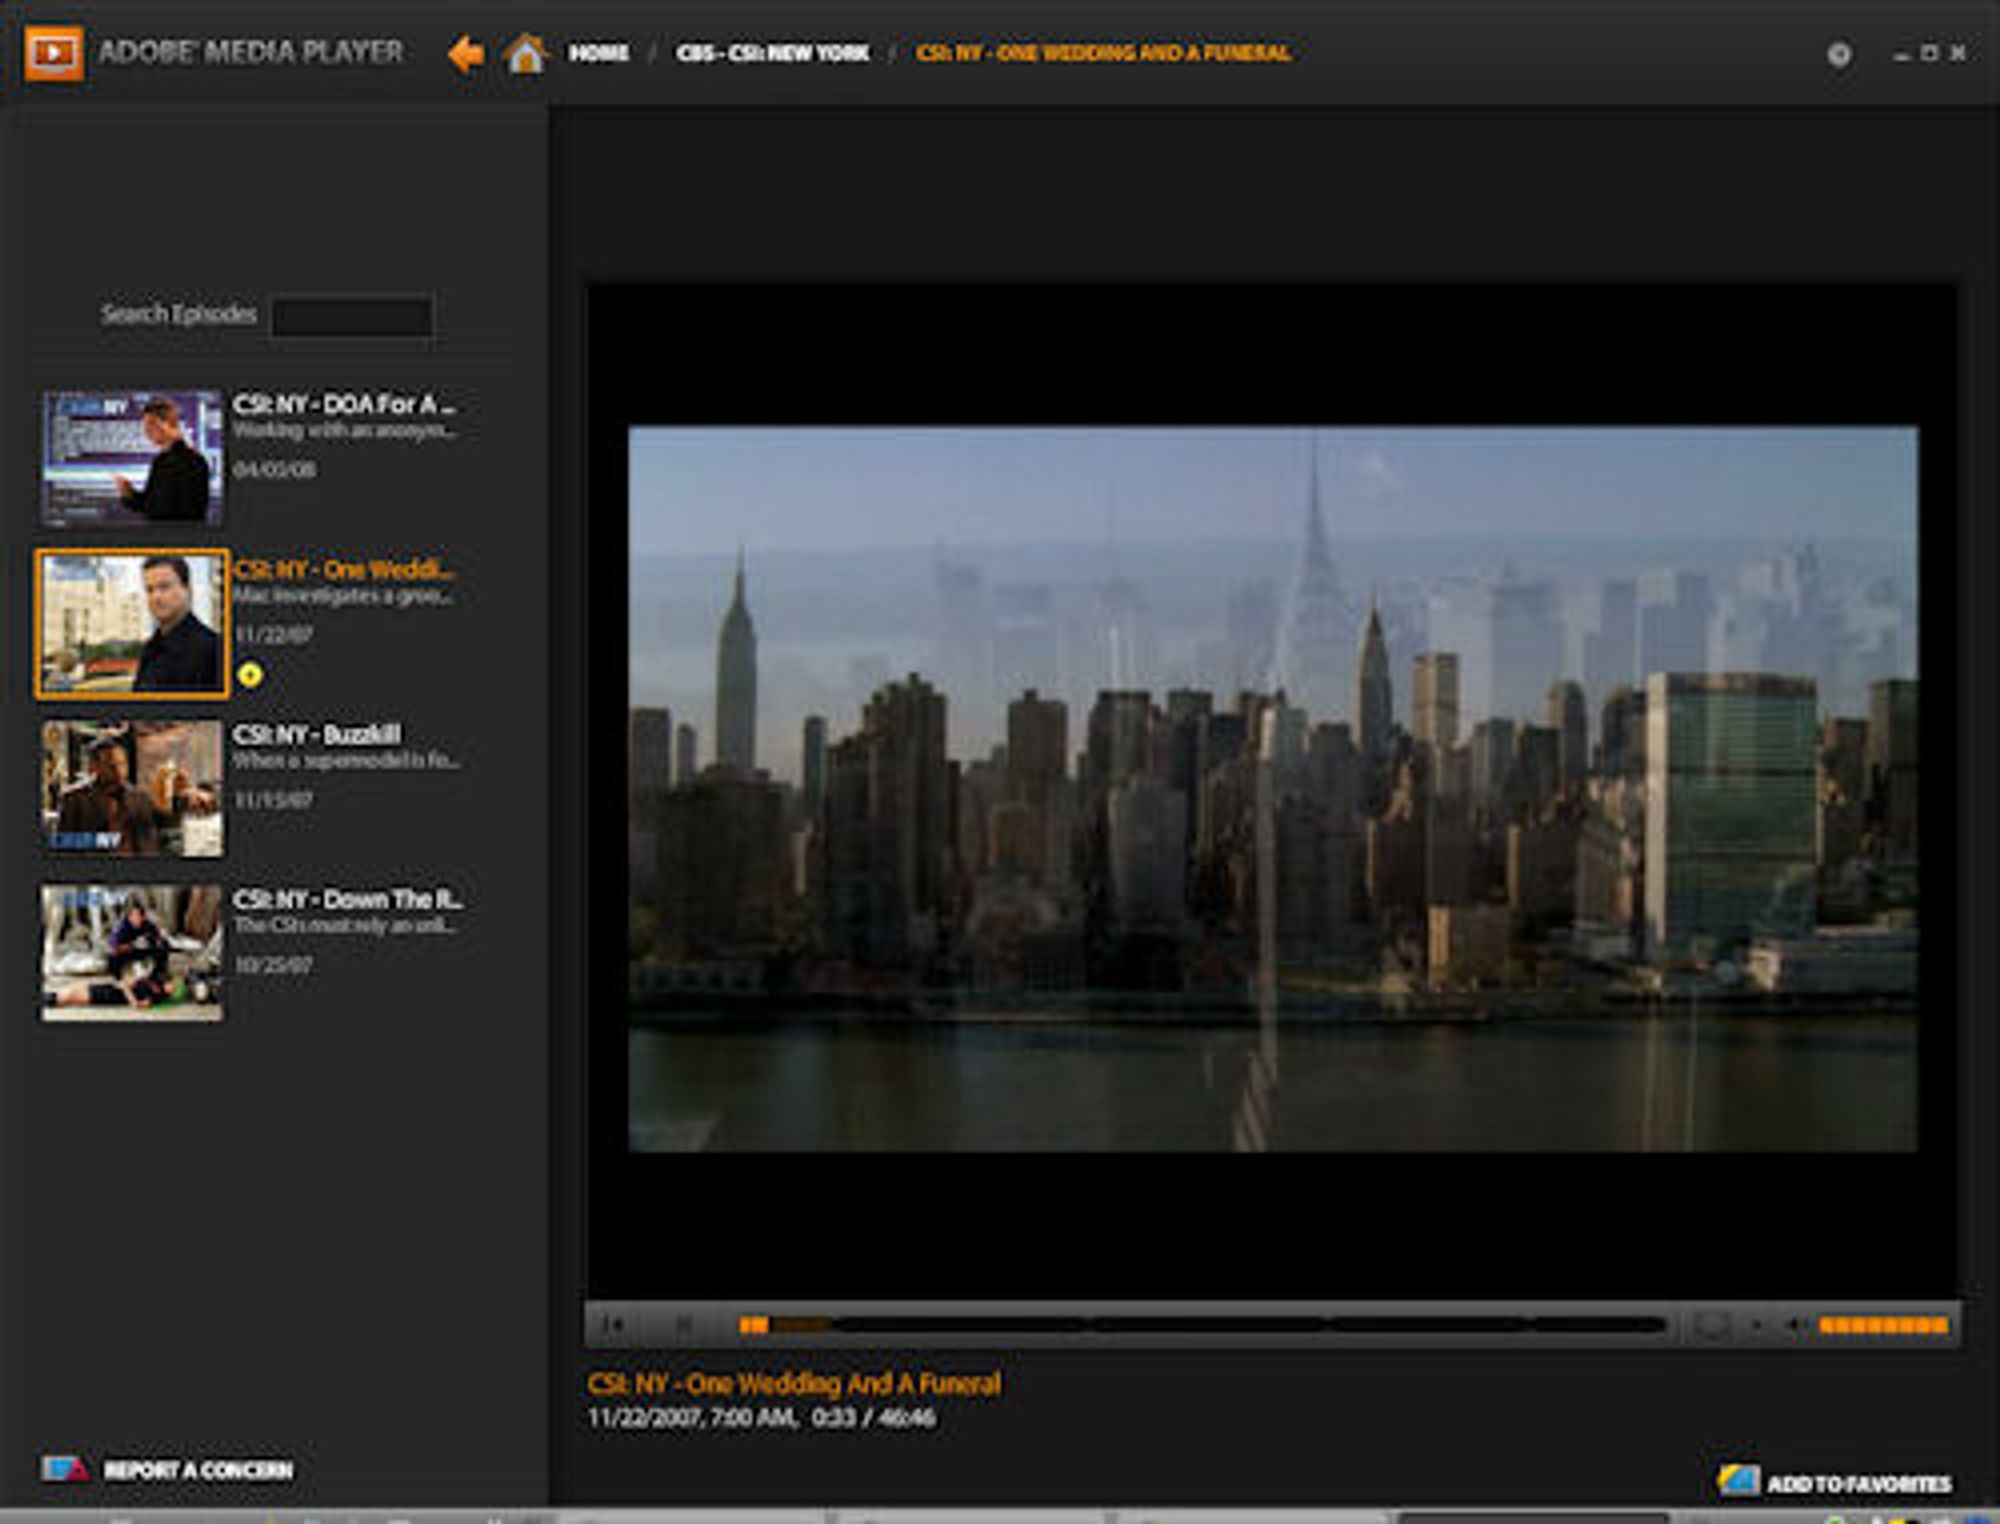Open the DOA For A... episode thumbnail
Viewport: 2000px width, 1524px height.
pos(132,458)
